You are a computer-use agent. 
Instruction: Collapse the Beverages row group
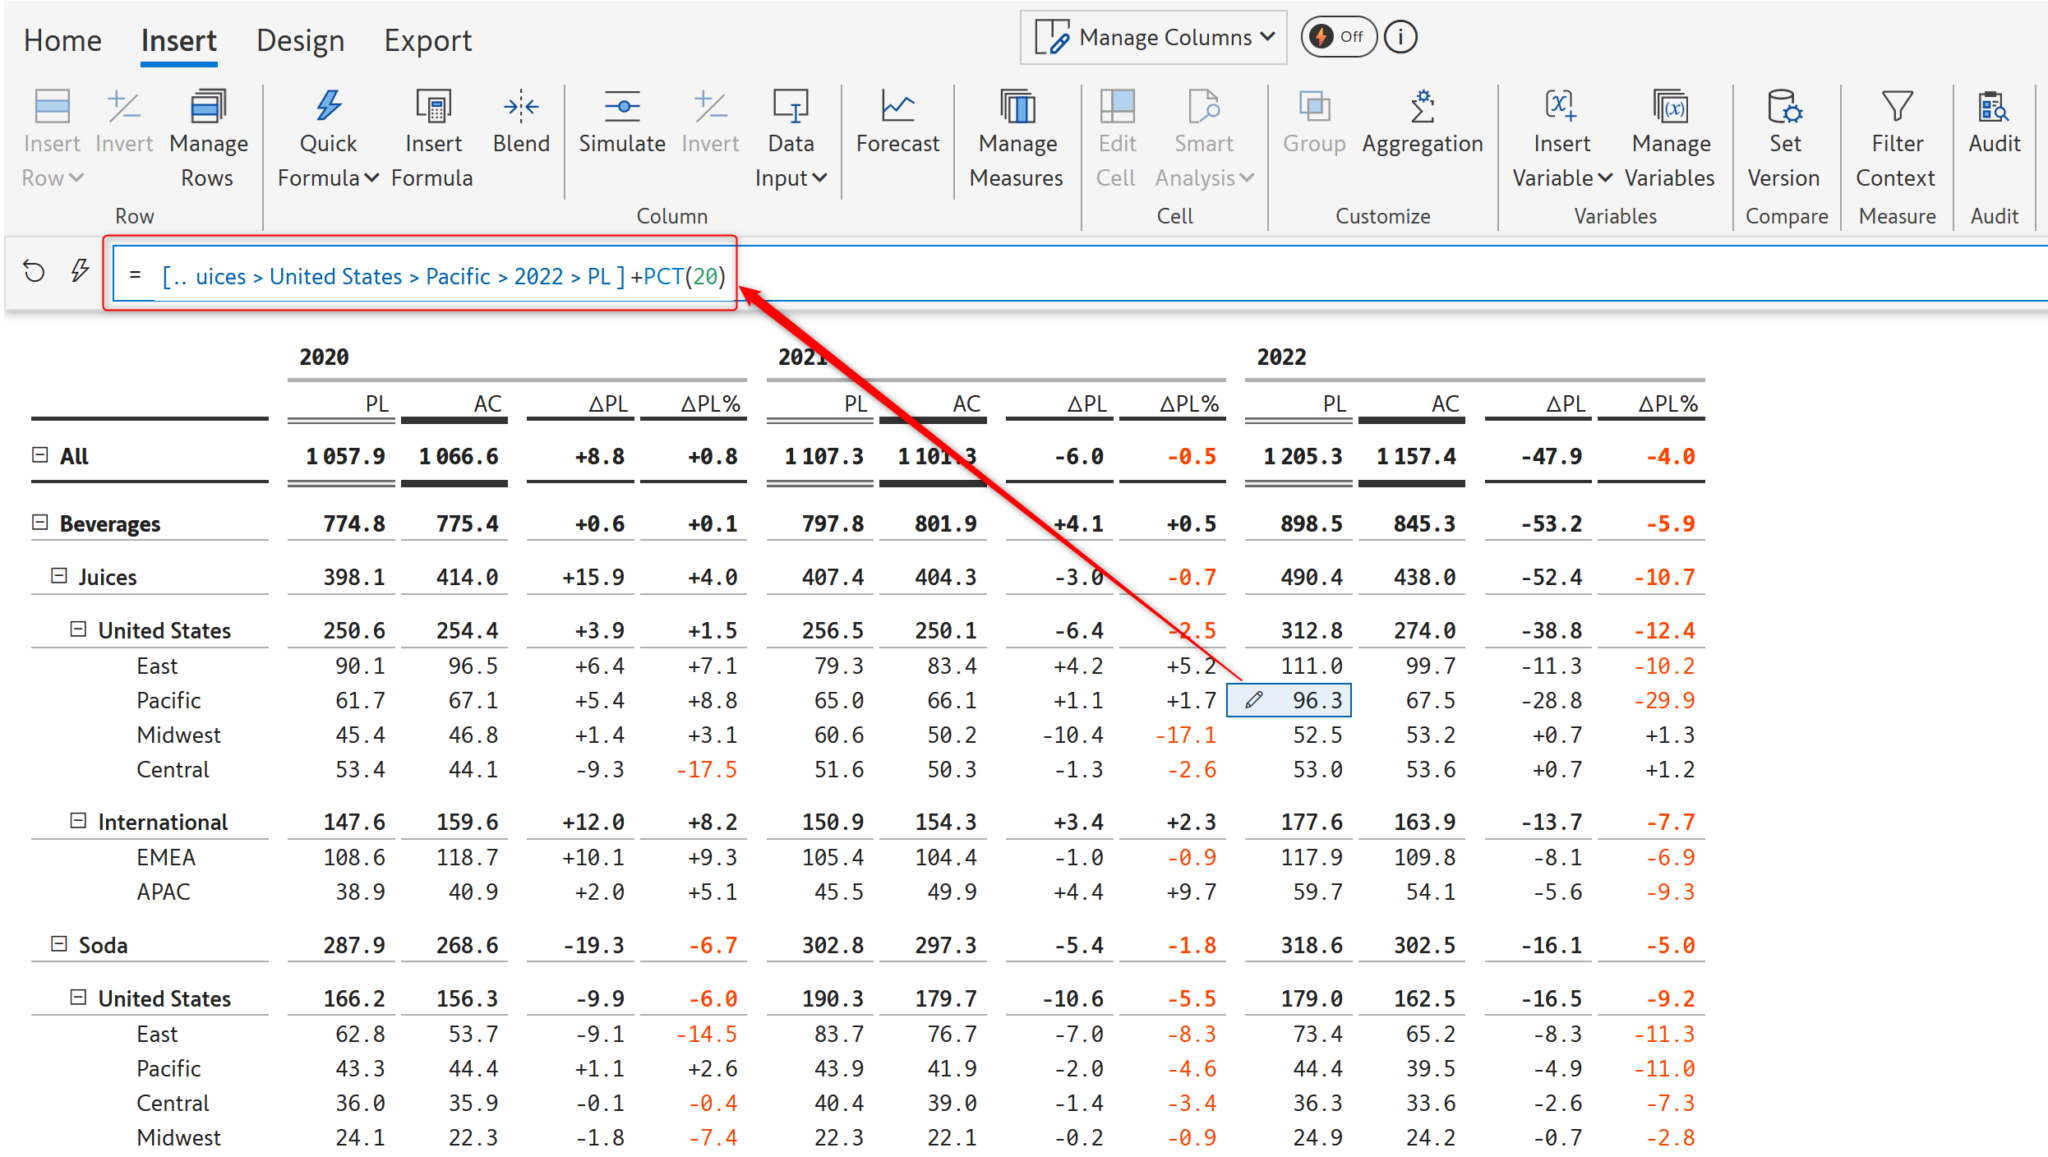coord(40,523)
